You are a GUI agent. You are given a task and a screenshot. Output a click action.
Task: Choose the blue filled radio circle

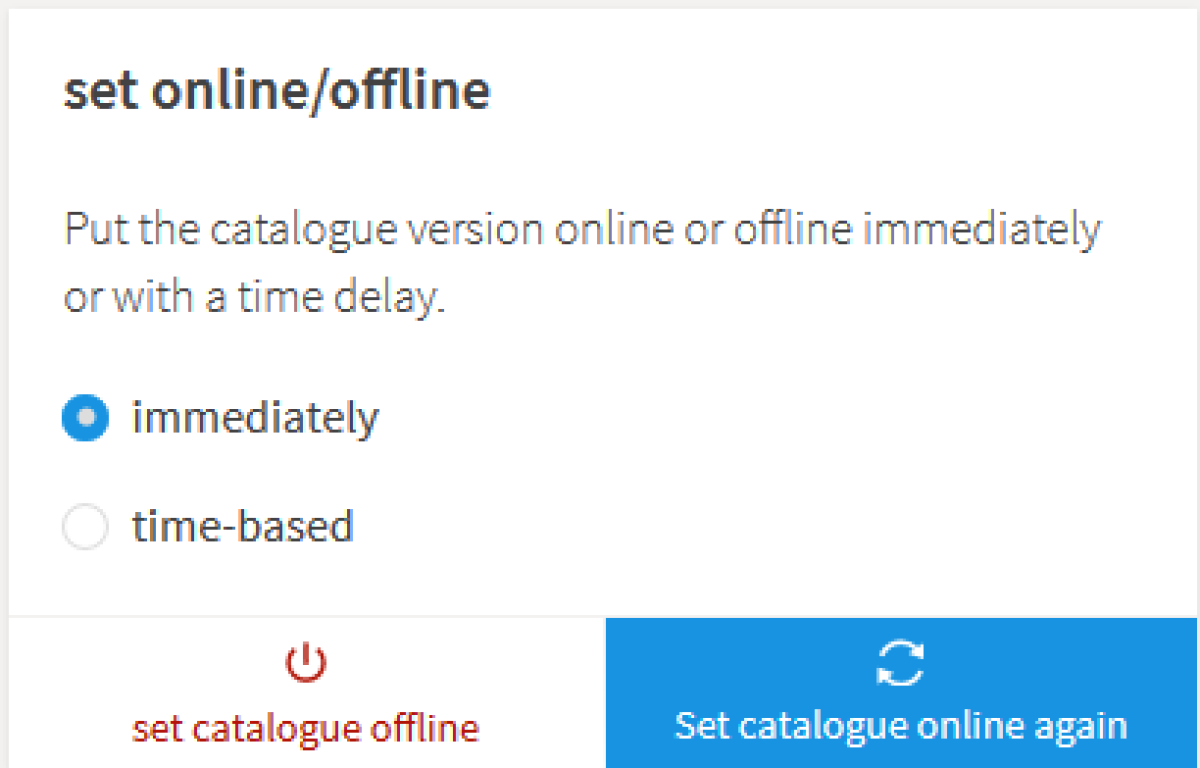point(85,418)
